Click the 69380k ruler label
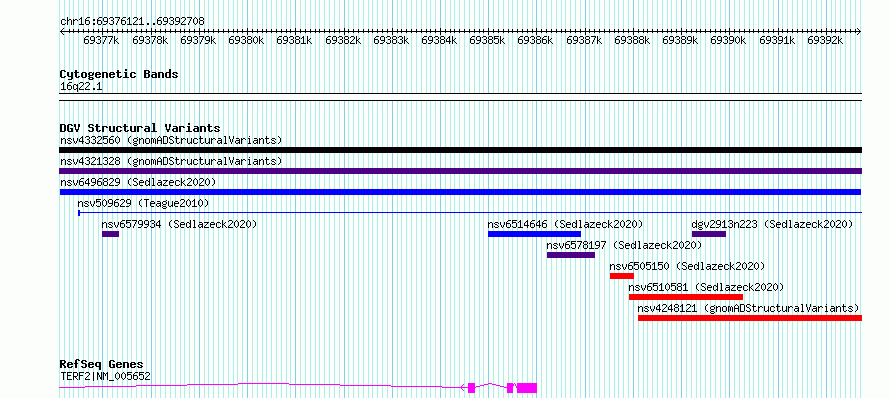The height and width of the screenshot is (398, 890). [246, 41]
